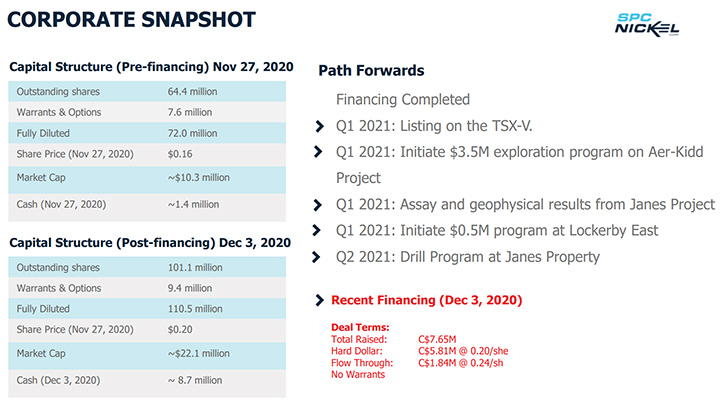Image resolution: width=725 pixels, height=408 pixels.
Task: Click chevron beside Listing on the TSX-V
Action: coord(319,126)
